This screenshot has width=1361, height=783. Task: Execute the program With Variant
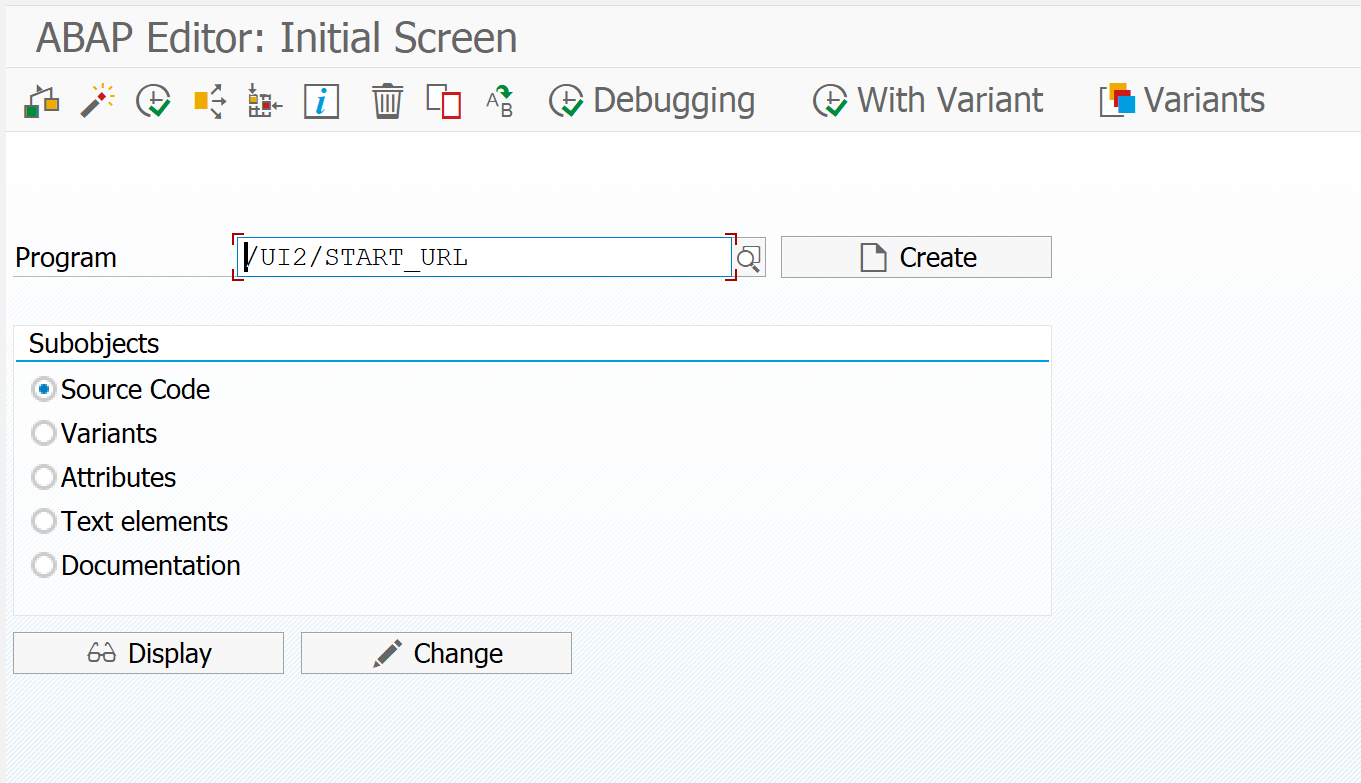coord(926,100)
